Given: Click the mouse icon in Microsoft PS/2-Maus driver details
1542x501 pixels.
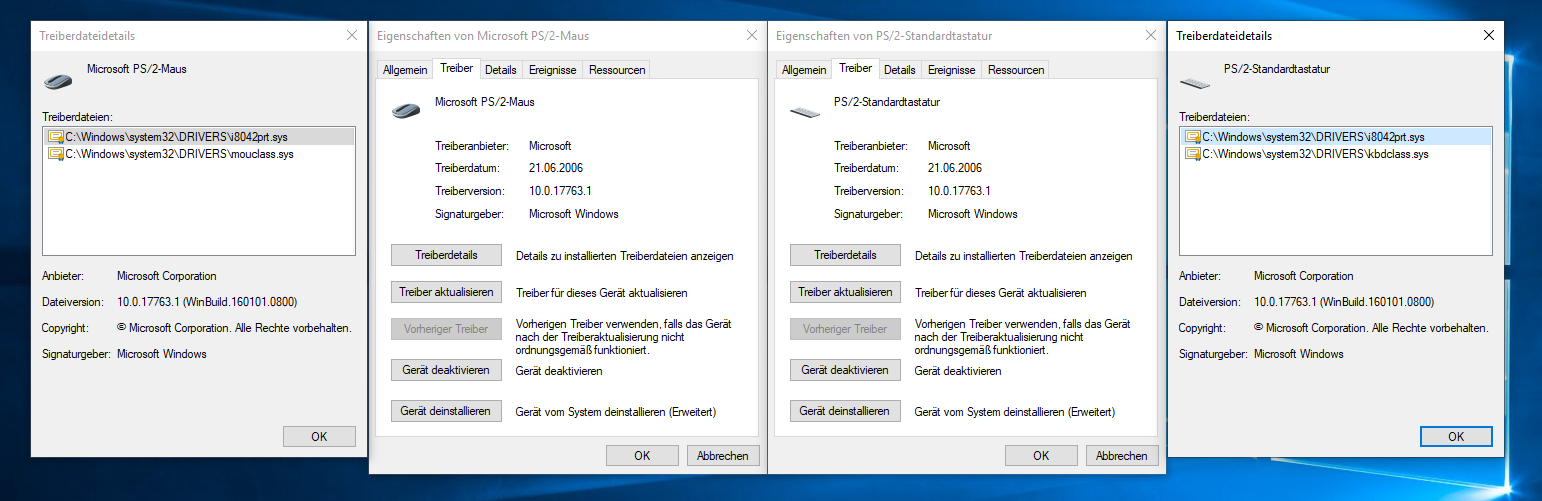Looking at the screenshot, I should click(58, 80).
